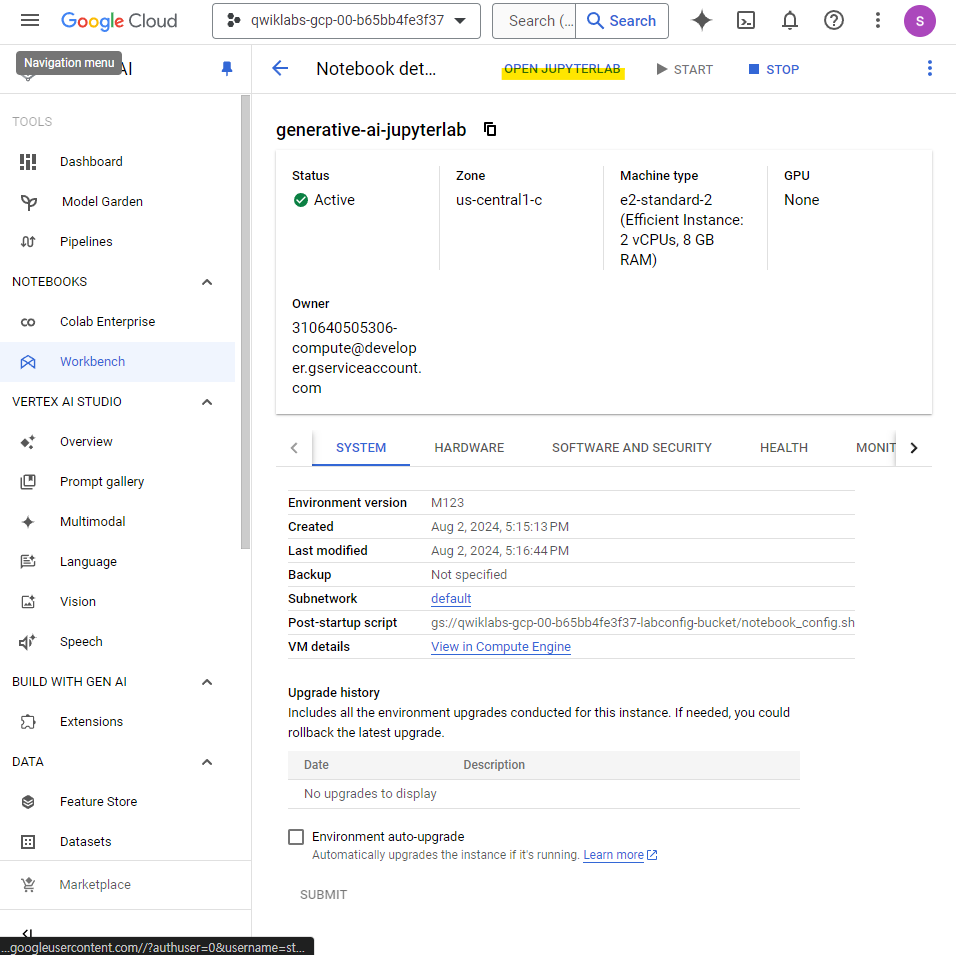Open the main navigation hamburger menu
This screenshot has height=955, width=956.
(x=29, y=21)
